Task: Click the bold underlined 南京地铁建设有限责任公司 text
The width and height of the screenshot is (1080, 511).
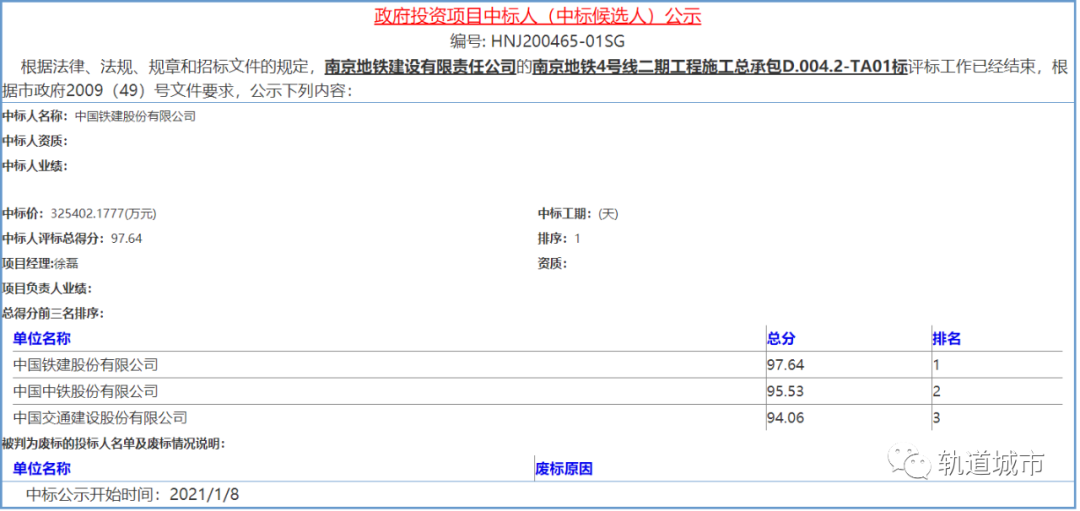Action: pyautogui.click(x=420, y=67)
